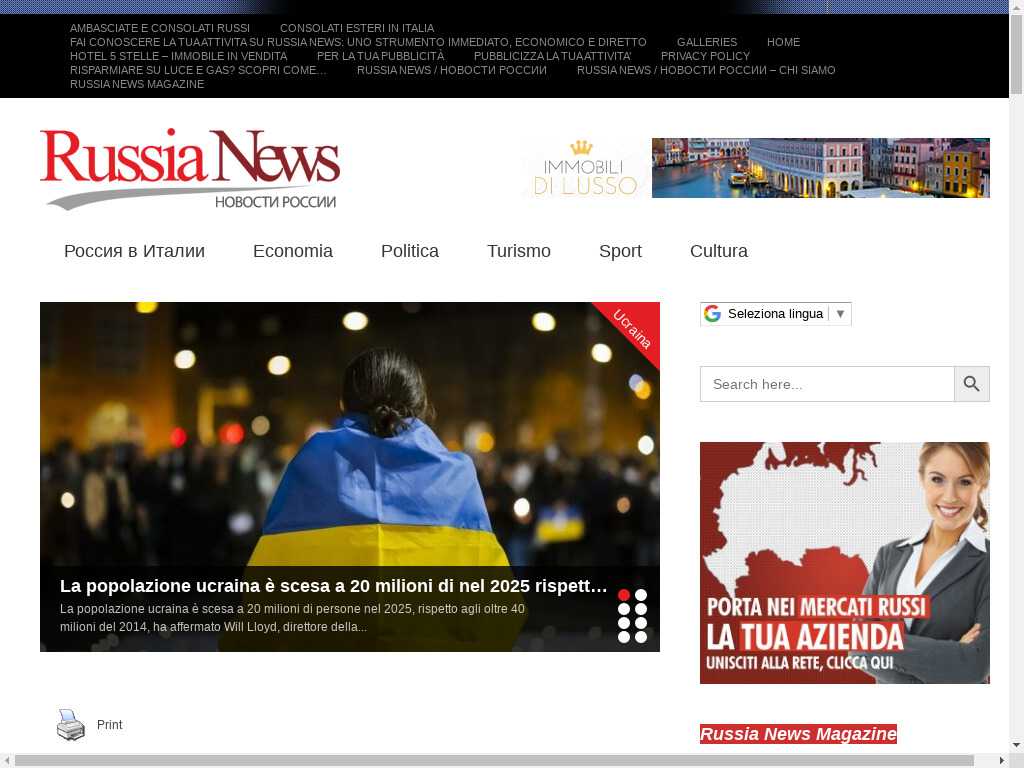Select the bottom-left white slider dot

tap(624, 637)
